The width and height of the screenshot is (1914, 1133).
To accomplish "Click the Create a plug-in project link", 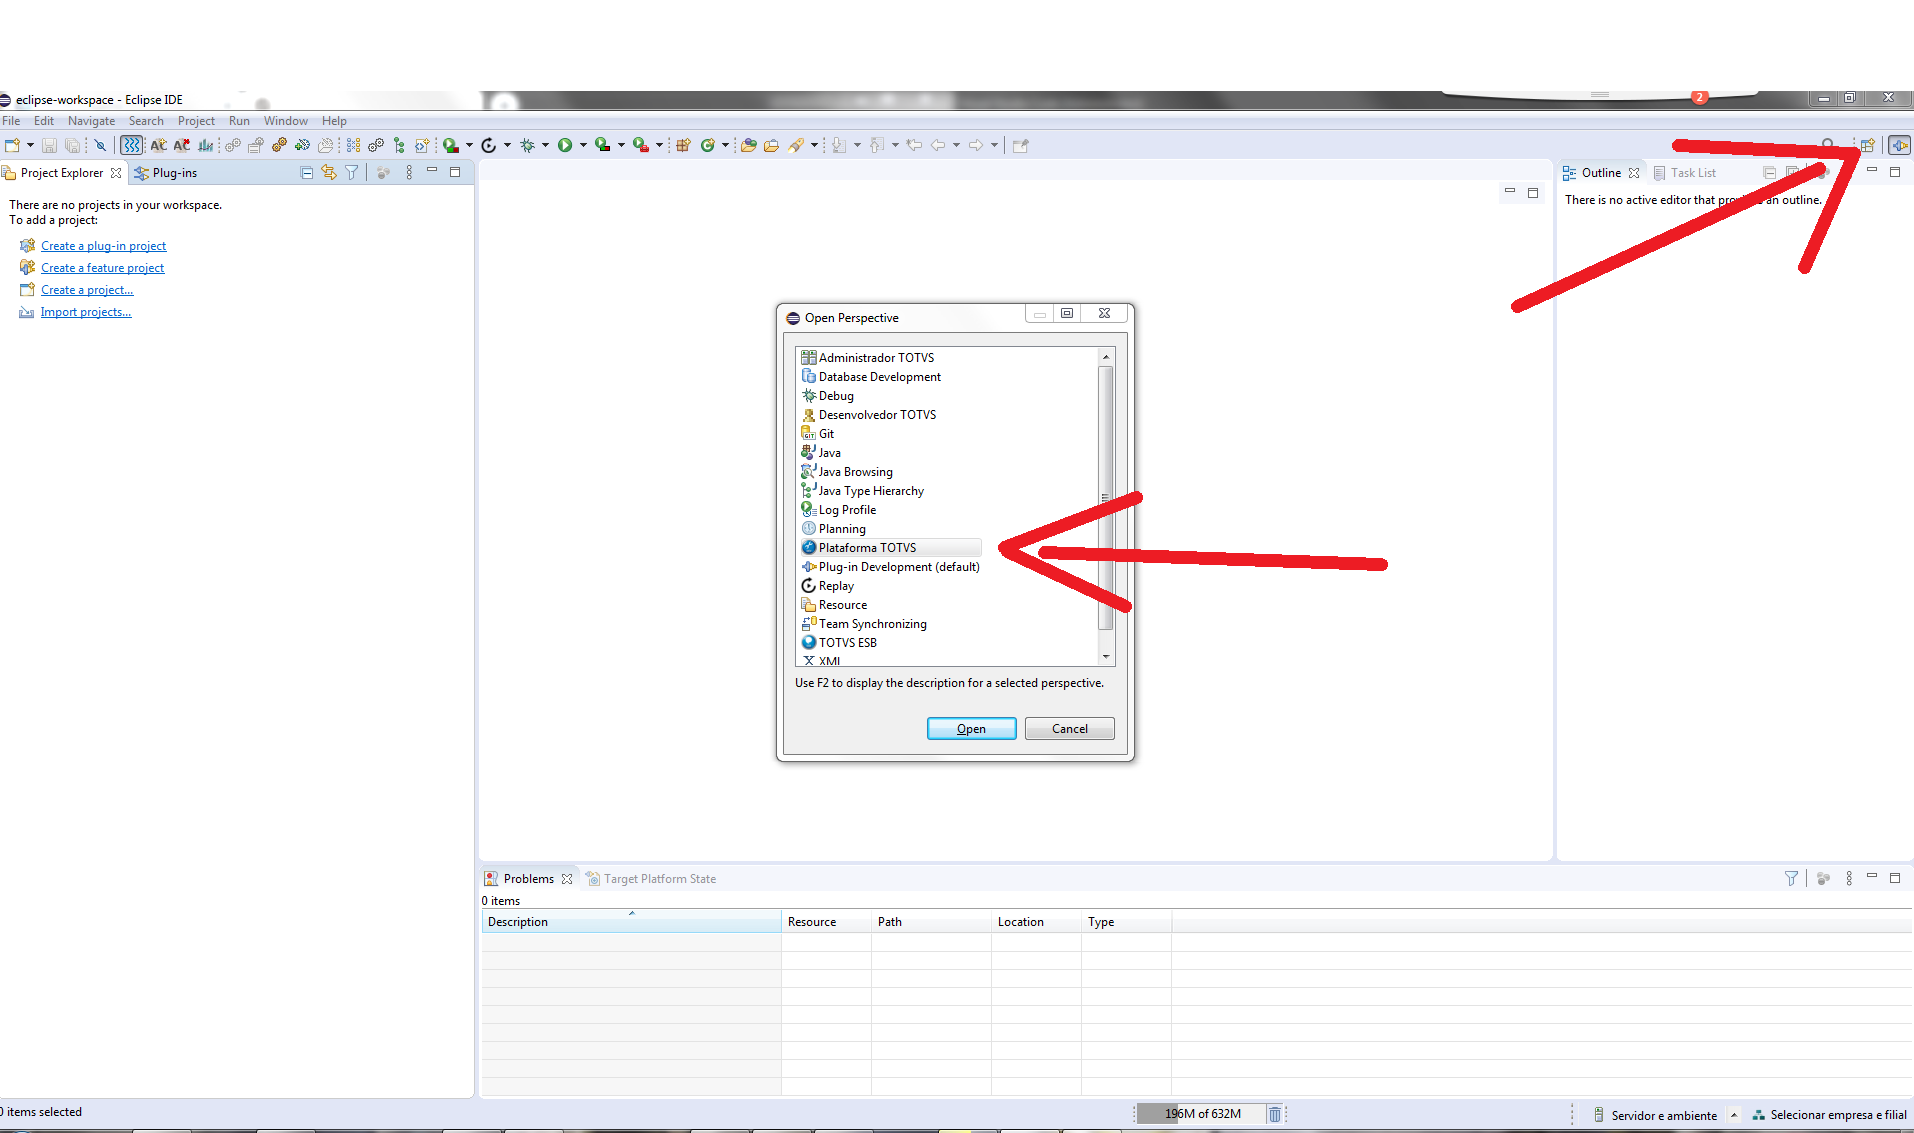I will [104, 245].
